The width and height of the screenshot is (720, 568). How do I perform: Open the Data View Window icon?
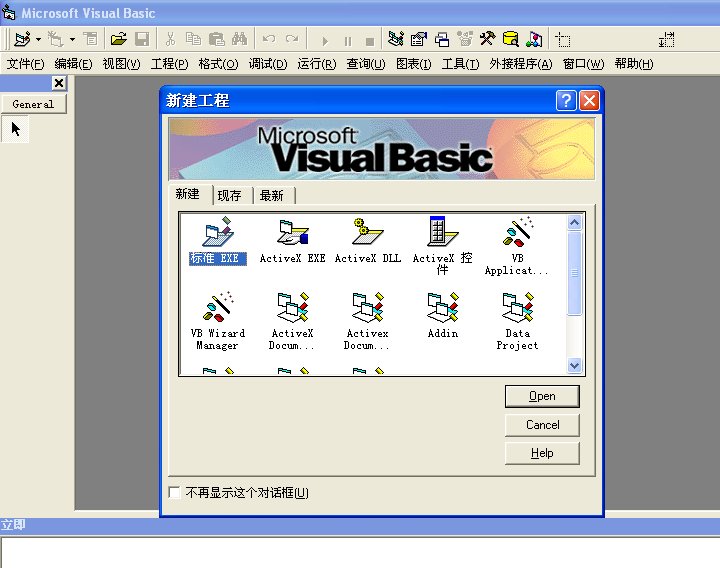(x=511, y=39)
